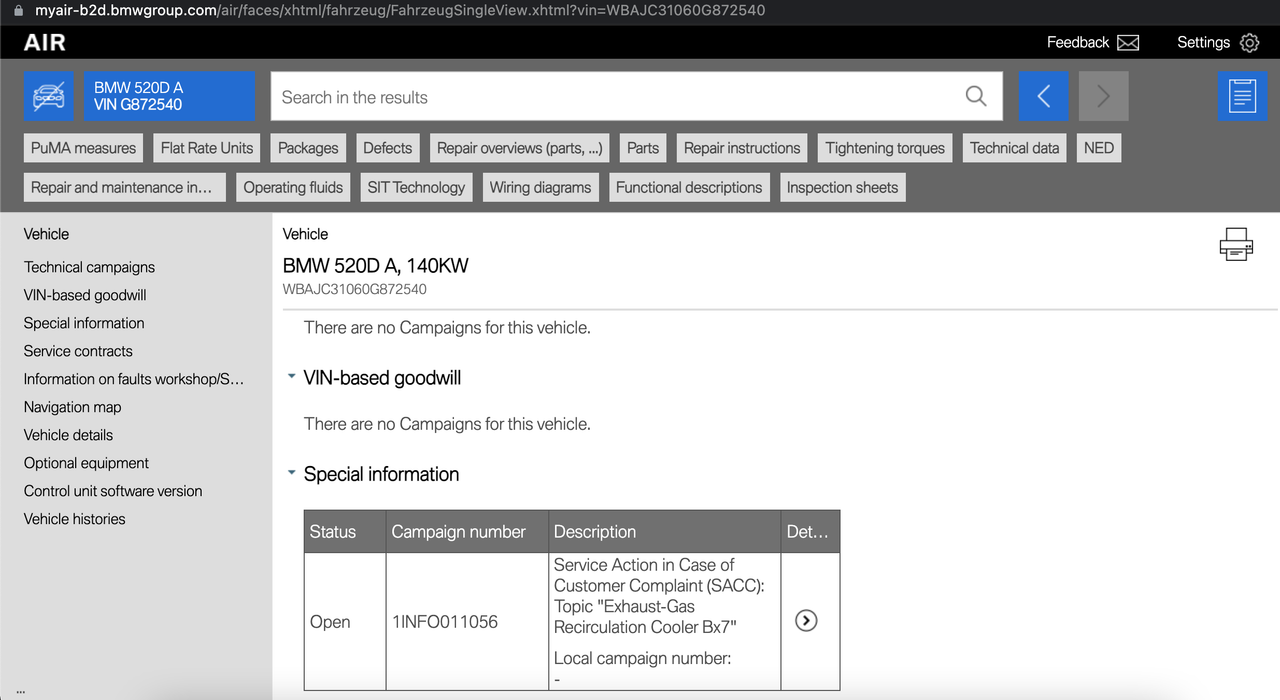Image resolution: width=1280 pixels, height=700 pixels.
Task: Open Navigation map in sidebar
Action: [73, 407]
